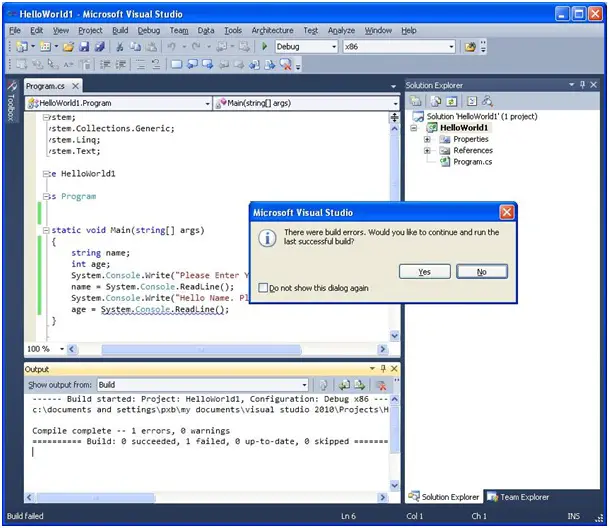Viewport: 609px width, 528px height.
Task: Select Program.cs in Solution Explorer tree
Action: [472, 162]
